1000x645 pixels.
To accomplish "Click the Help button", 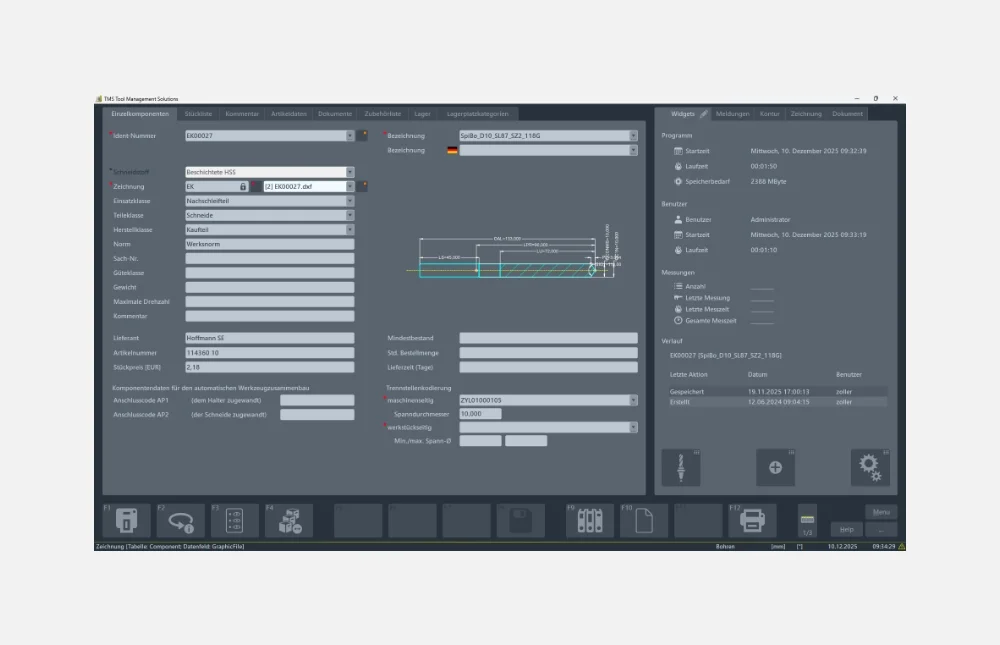I will (846, 529).
